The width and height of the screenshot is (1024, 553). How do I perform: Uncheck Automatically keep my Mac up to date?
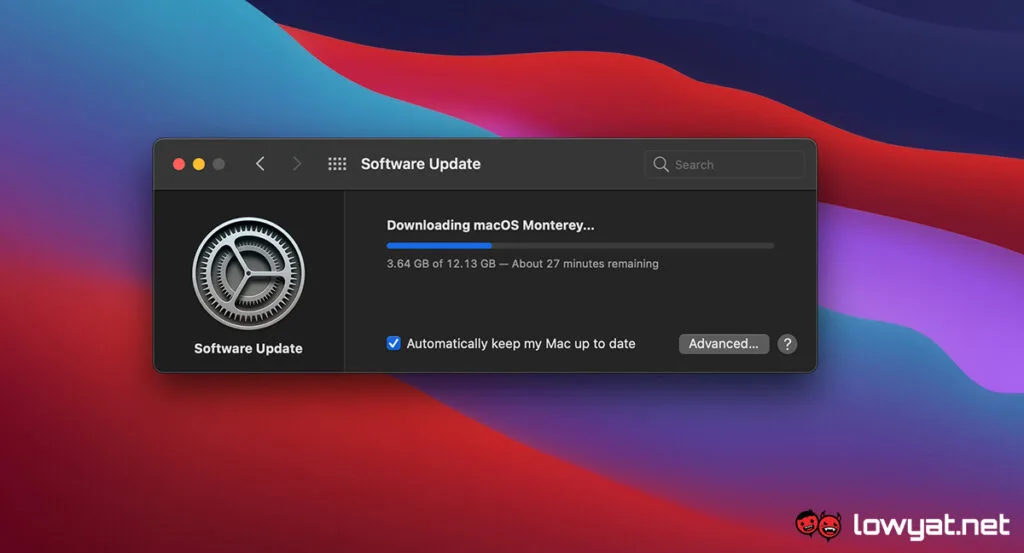pyautogui.click(x=393, y=343)
